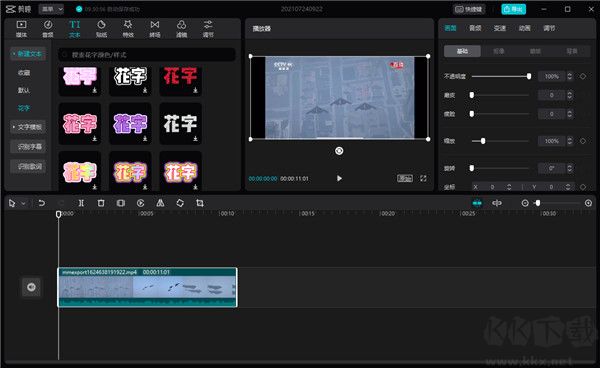The image size is (600, 368).
Task: Toggle the opacity keyframe diamond
Action: (x=583, y=77)
